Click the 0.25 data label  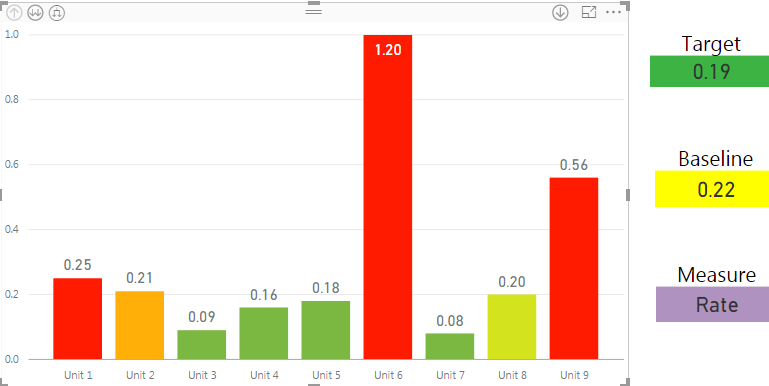[x=77, y=265]
